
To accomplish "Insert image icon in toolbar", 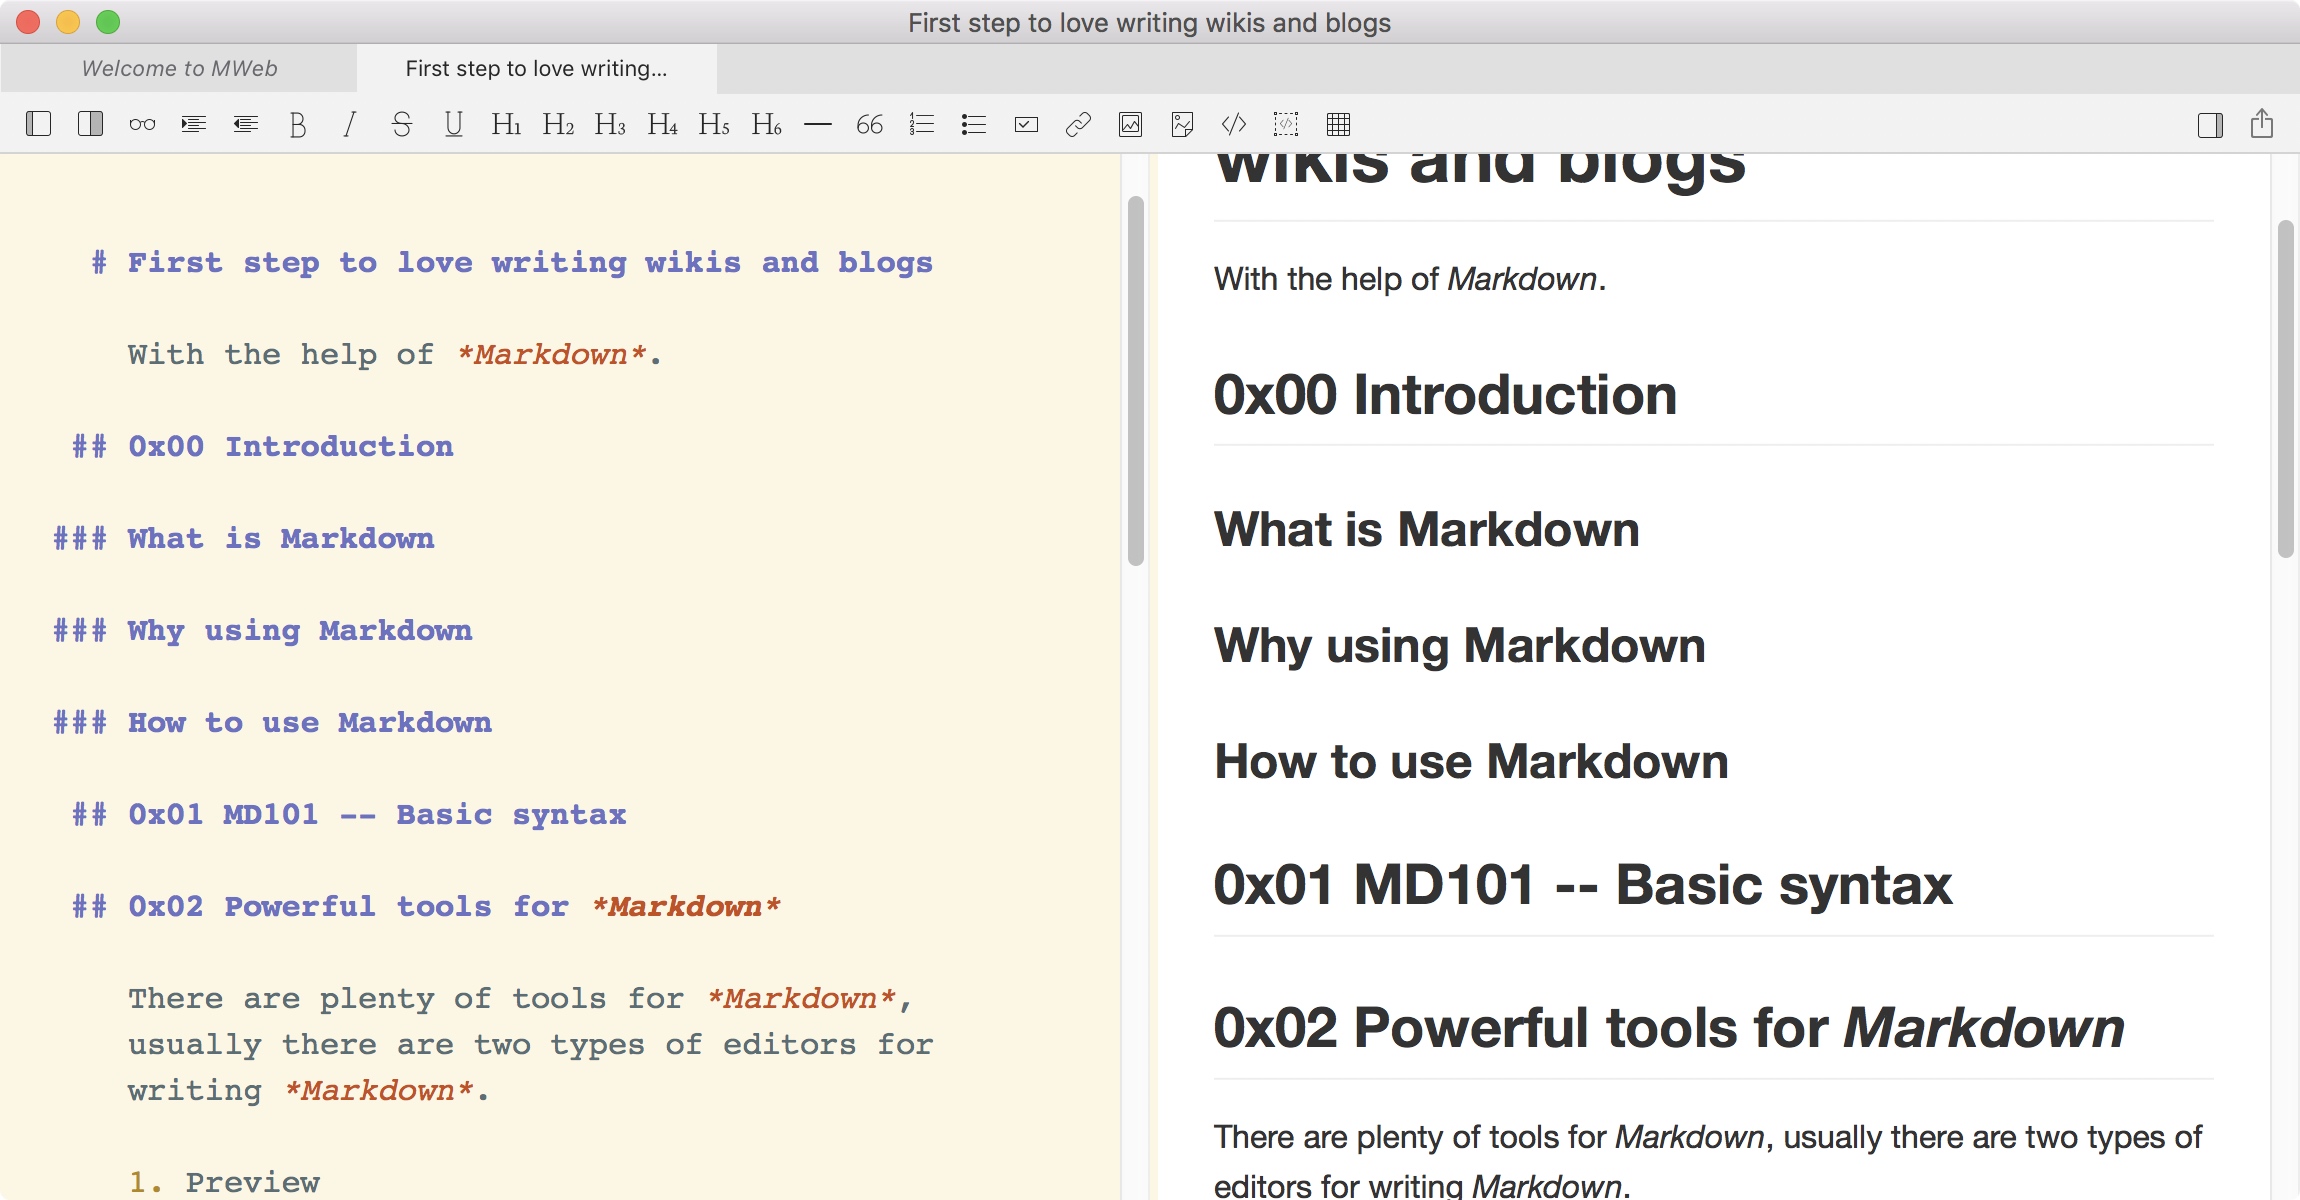I will tap(1130, 124).
